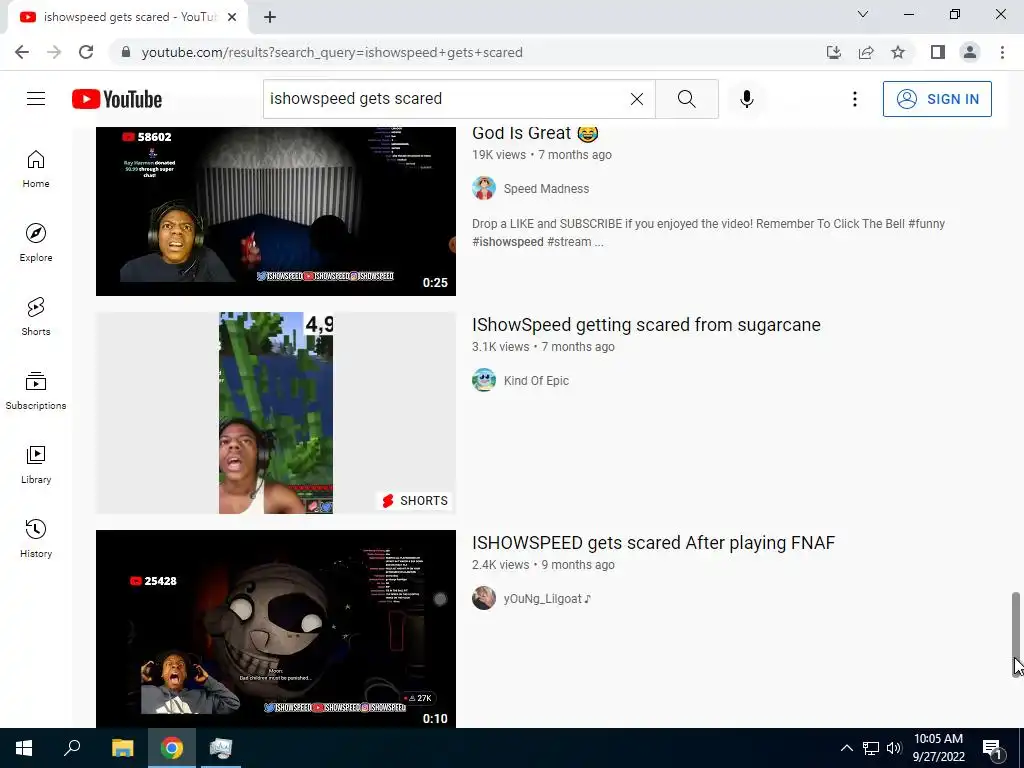Click the address bar URL

tap(332, 52)
